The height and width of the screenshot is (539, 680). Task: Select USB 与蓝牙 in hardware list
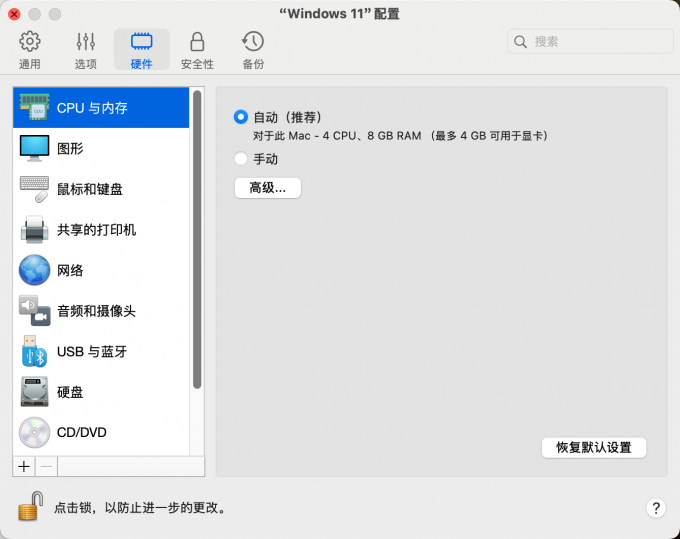(x=101, y=351)
